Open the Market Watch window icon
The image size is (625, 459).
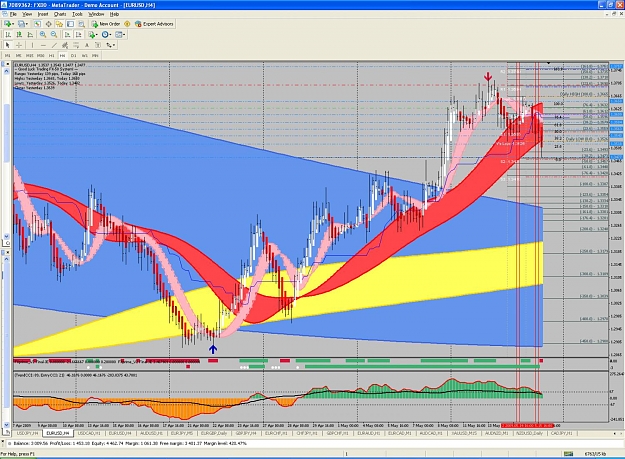[x=37, y=24]
